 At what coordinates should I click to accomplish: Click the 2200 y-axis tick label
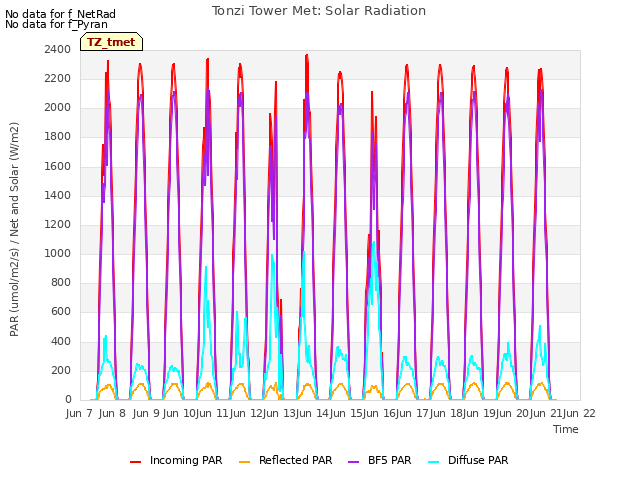click(58, 78)
